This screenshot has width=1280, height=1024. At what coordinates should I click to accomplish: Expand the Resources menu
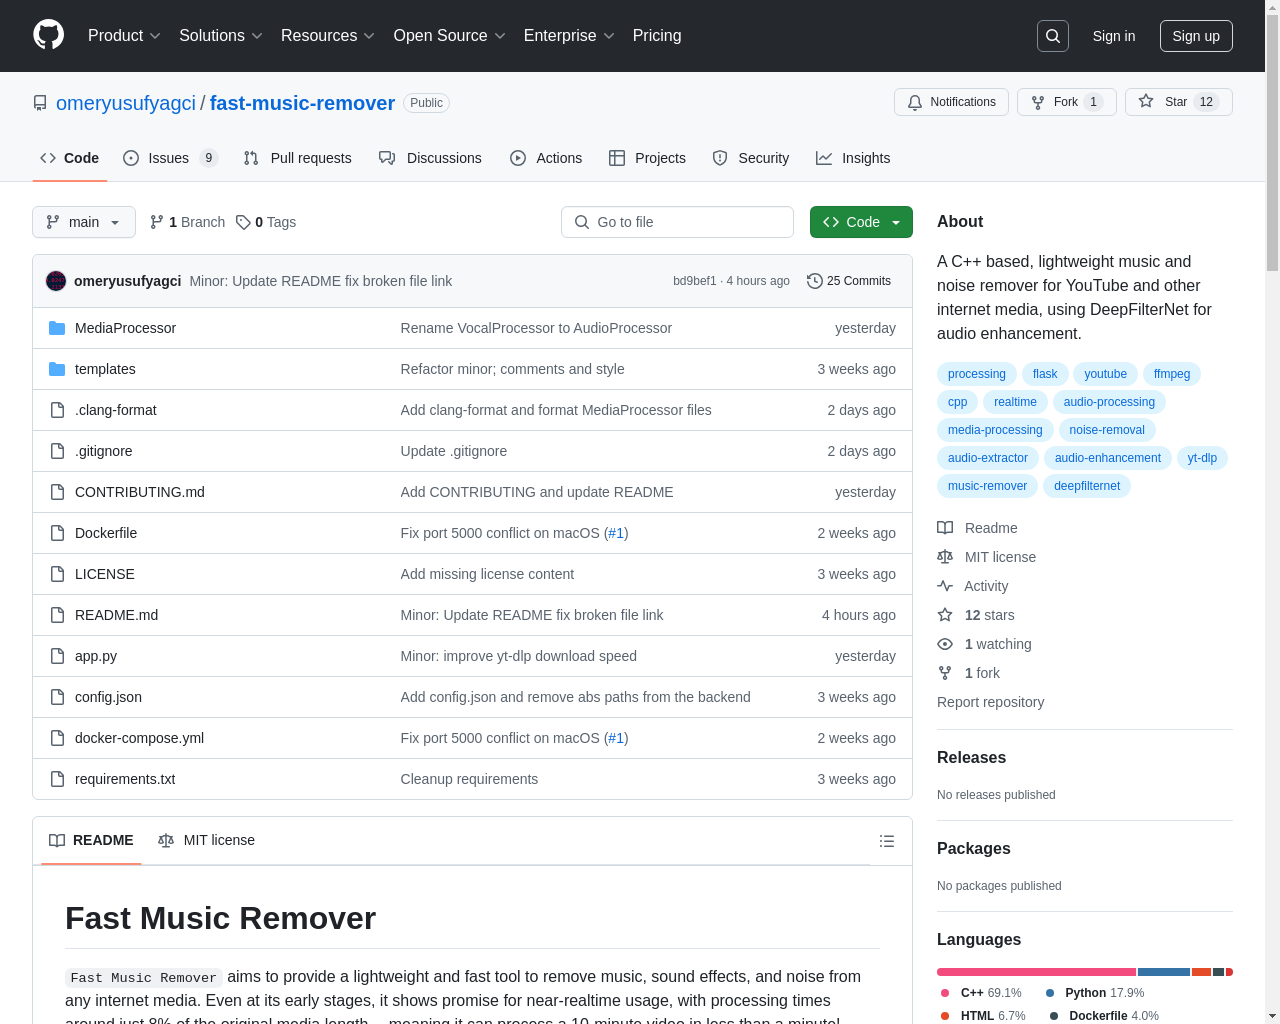[328, 36]
